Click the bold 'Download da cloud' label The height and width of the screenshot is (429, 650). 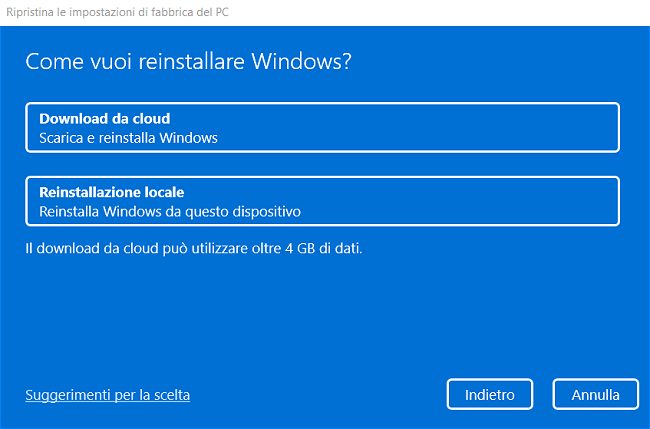pyautogui.click(x=98, y=119)
